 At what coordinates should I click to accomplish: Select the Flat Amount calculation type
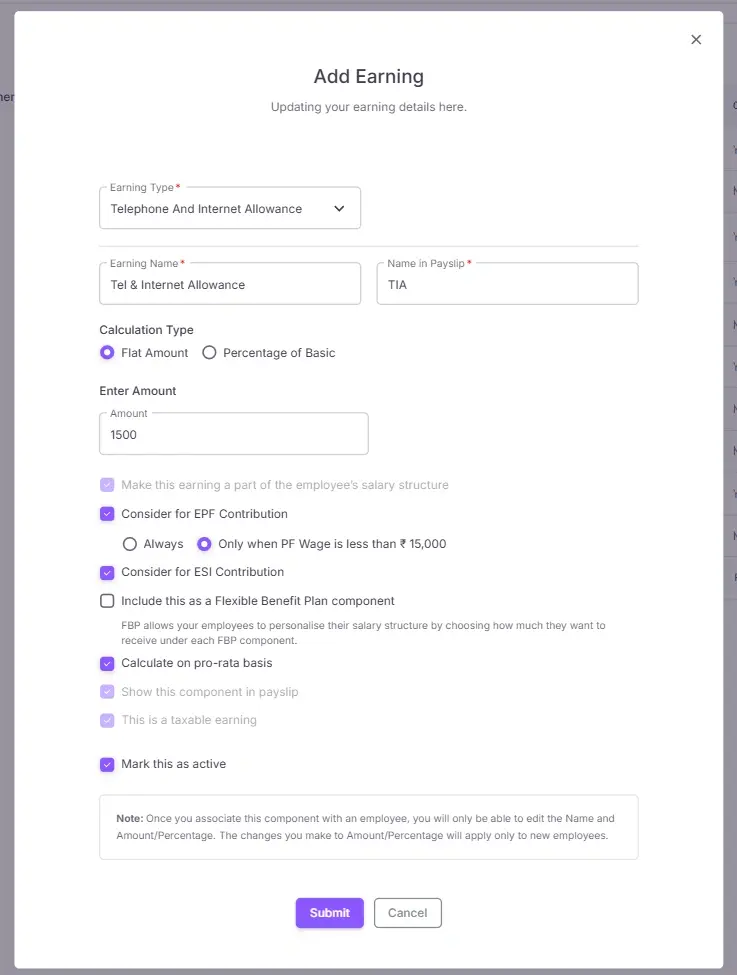(x=107, y=352)
